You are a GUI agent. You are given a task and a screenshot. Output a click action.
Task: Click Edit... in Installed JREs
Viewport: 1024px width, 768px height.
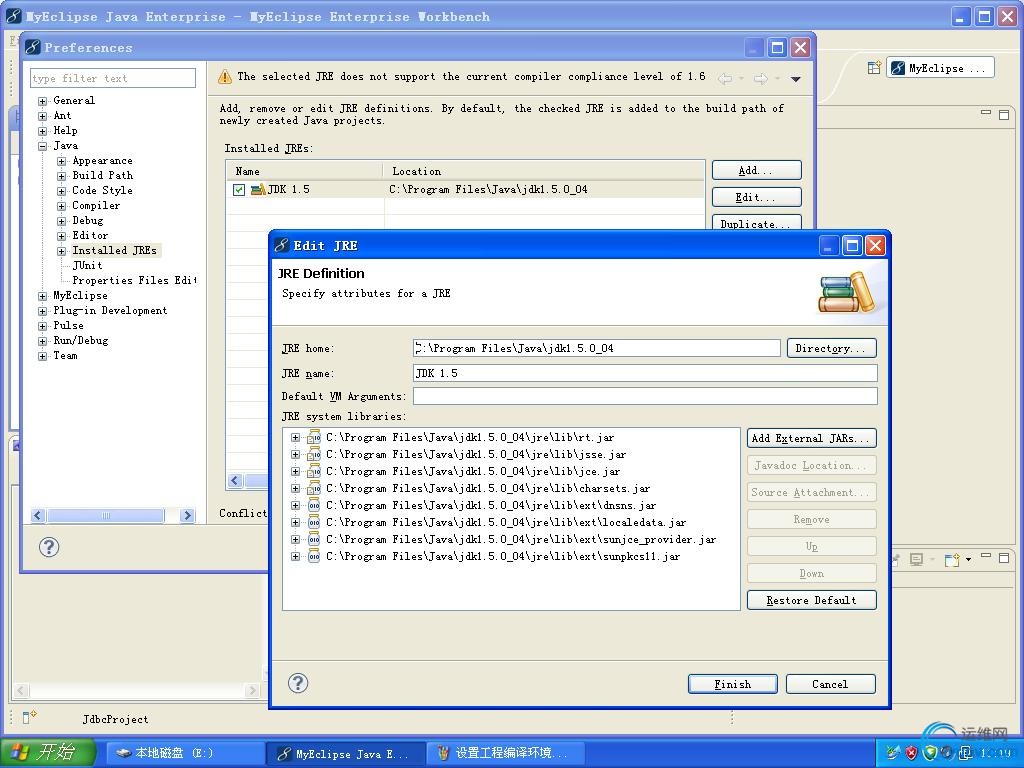pos(756,197)
